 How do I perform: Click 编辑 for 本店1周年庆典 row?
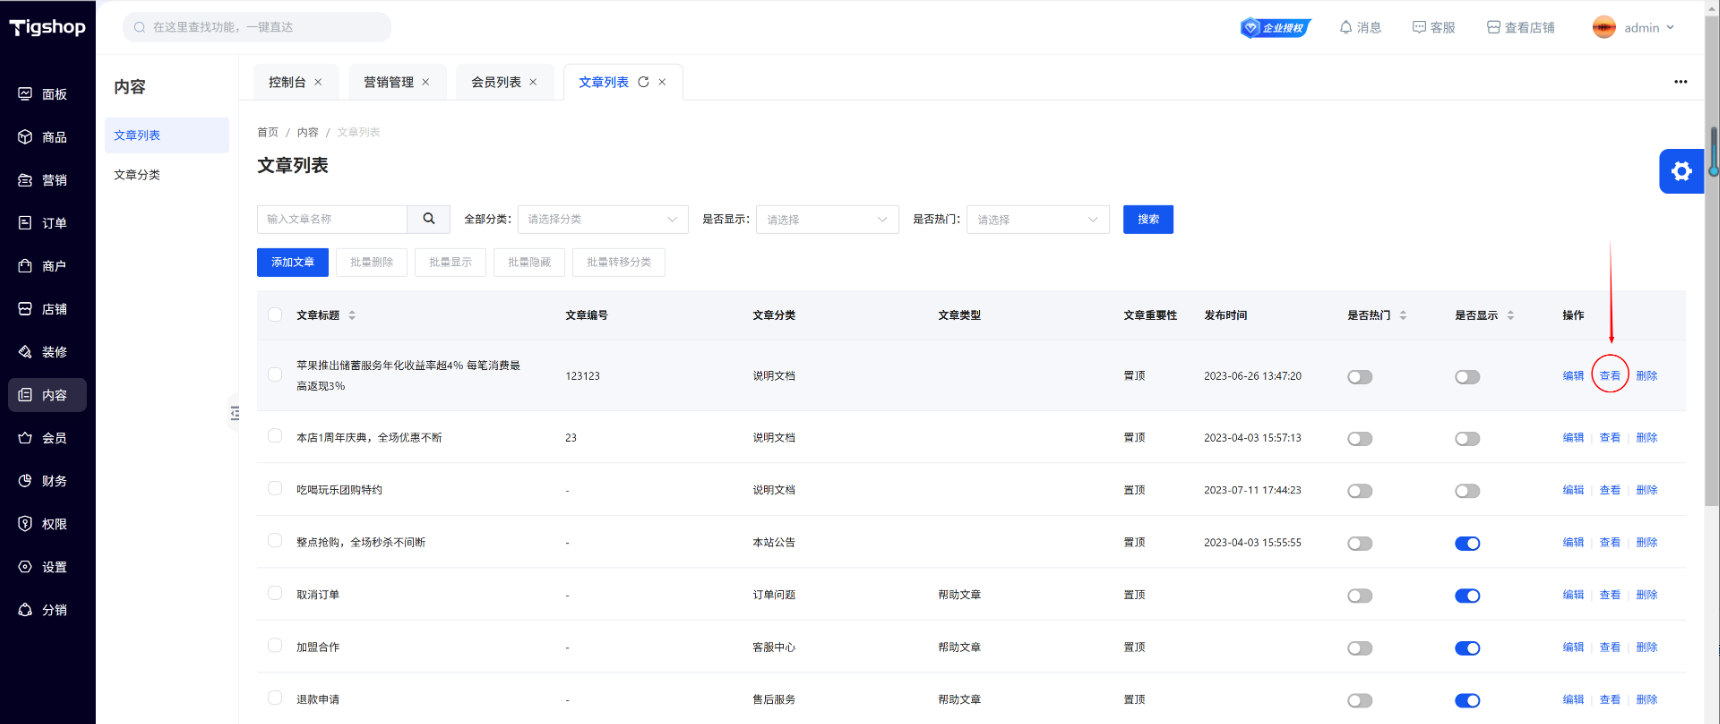click(1573, 438)
